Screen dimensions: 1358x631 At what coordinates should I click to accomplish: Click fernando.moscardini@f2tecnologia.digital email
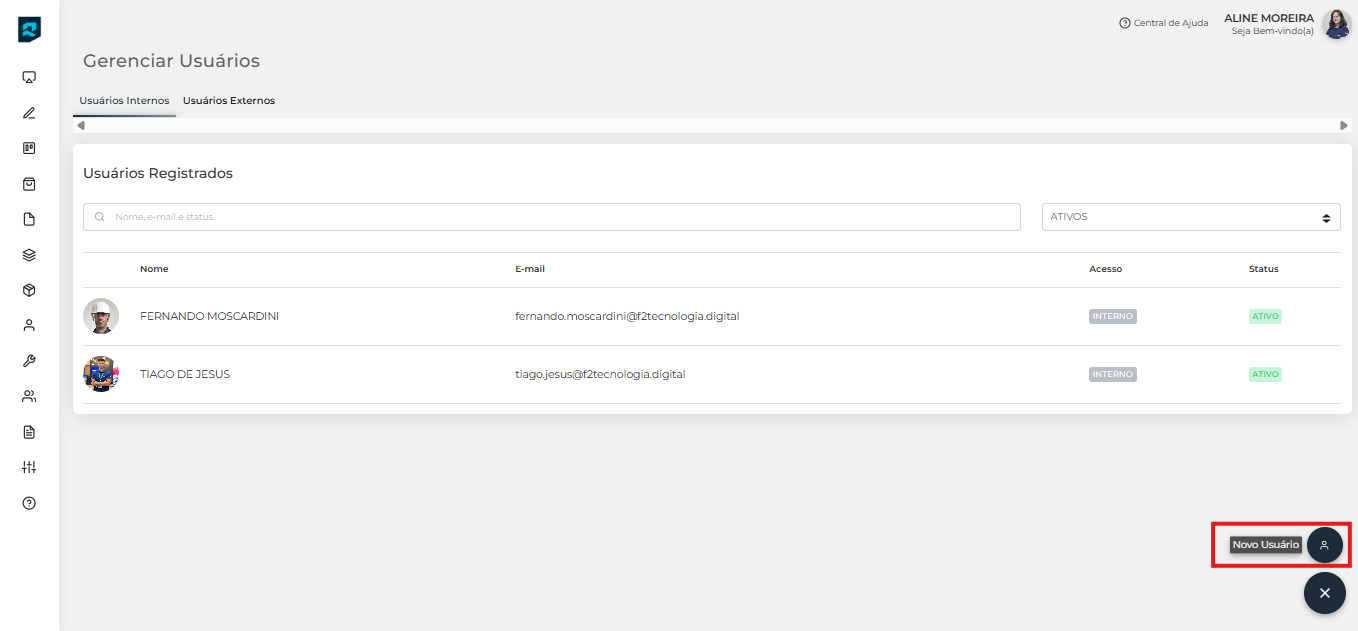627,316
